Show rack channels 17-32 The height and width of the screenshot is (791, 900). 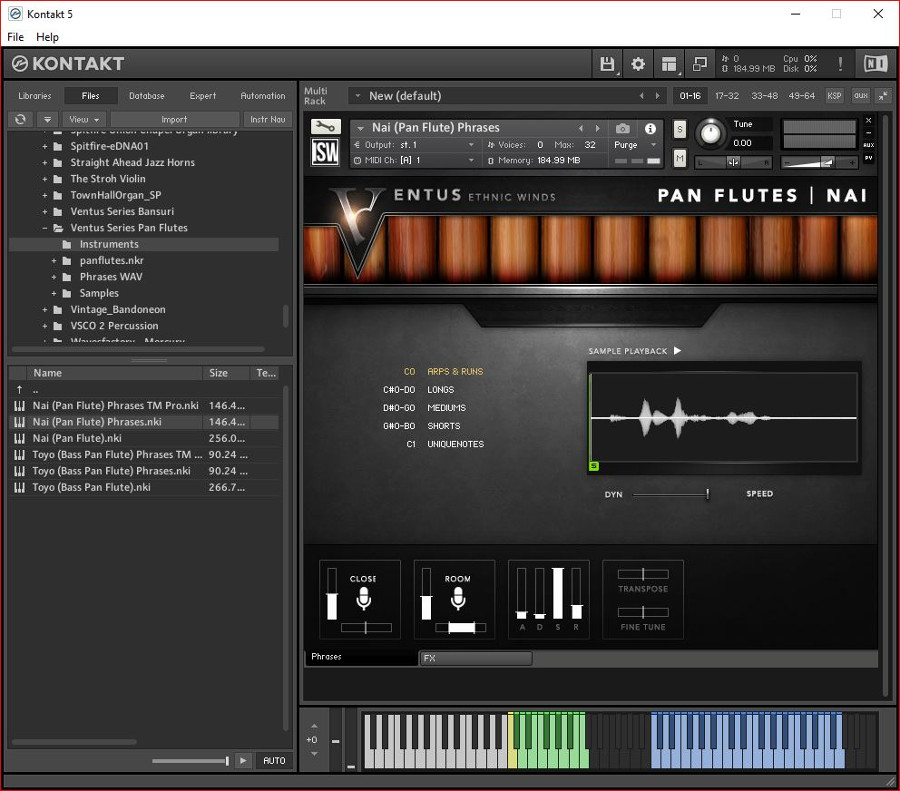727,96
